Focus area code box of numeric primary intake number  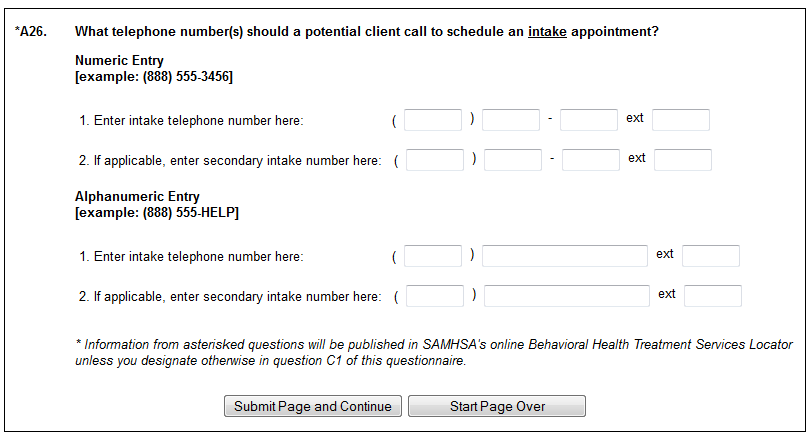[433, 120]
